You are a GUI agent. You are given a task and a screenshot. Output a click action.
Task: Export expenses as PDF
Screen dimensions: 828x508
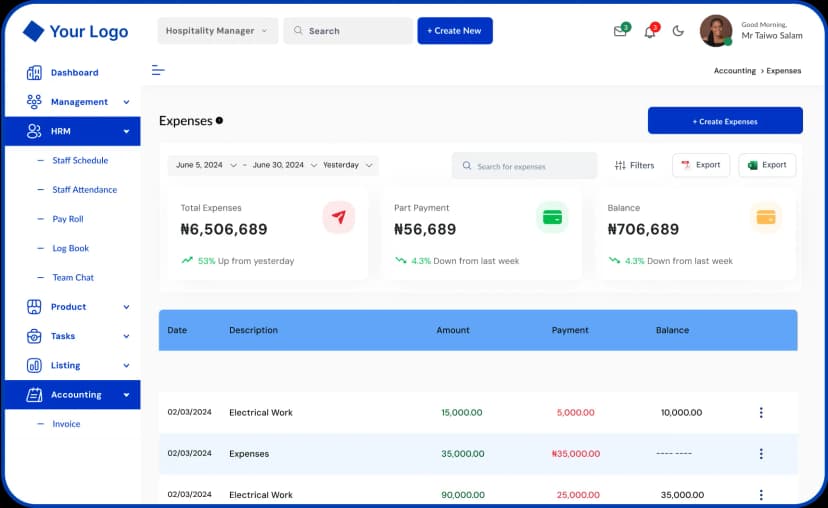[x=701, y=165]
